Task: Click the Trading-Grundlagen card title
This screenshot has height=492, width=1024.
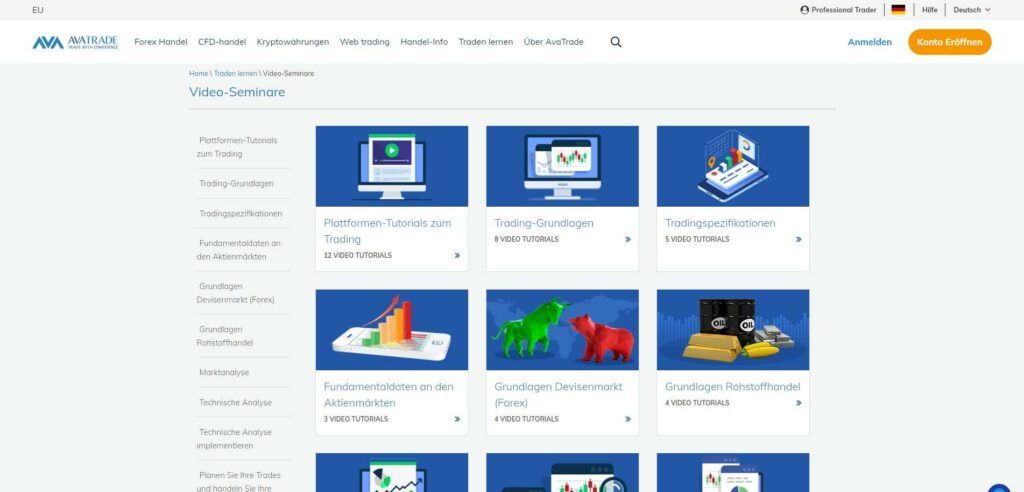Action: pyautogui.click(x=544, y=223)
